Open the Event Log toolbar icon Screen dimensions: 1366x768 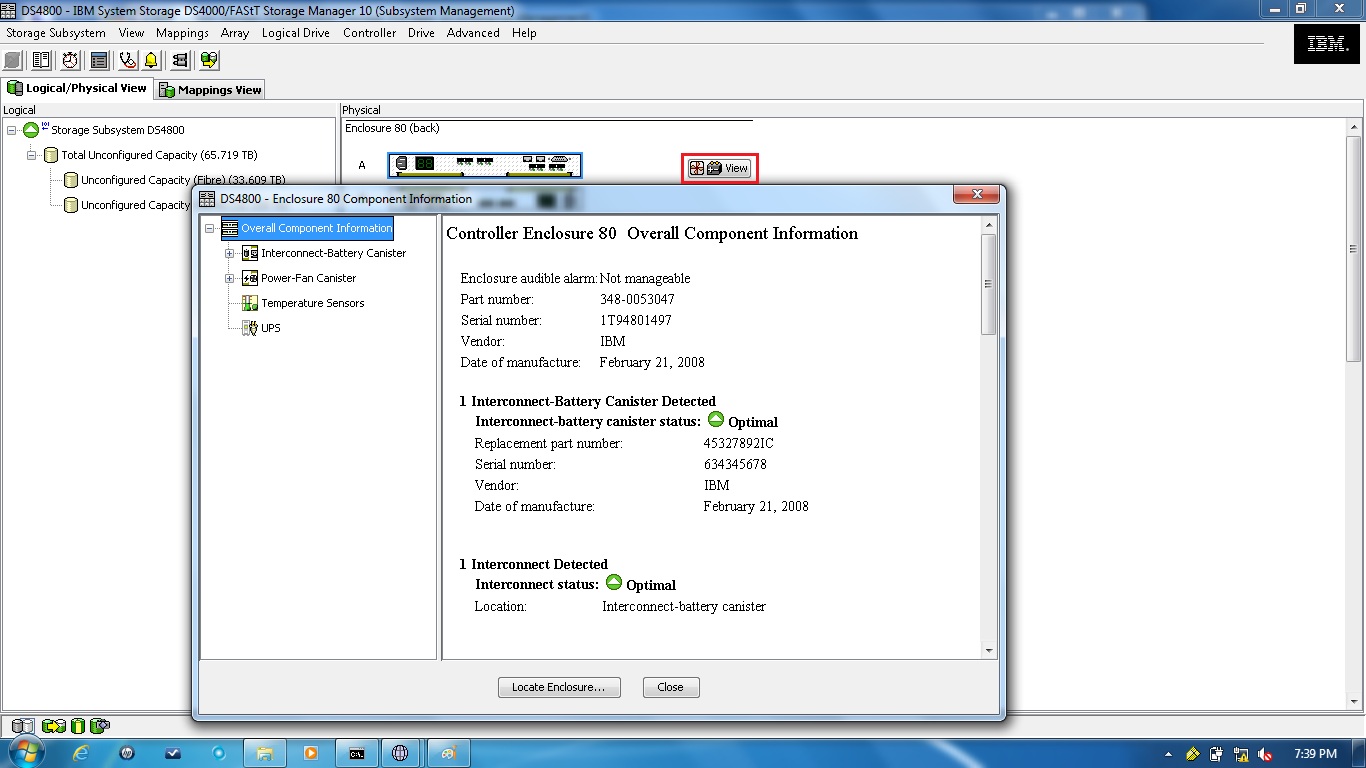[x=99, y=60]
